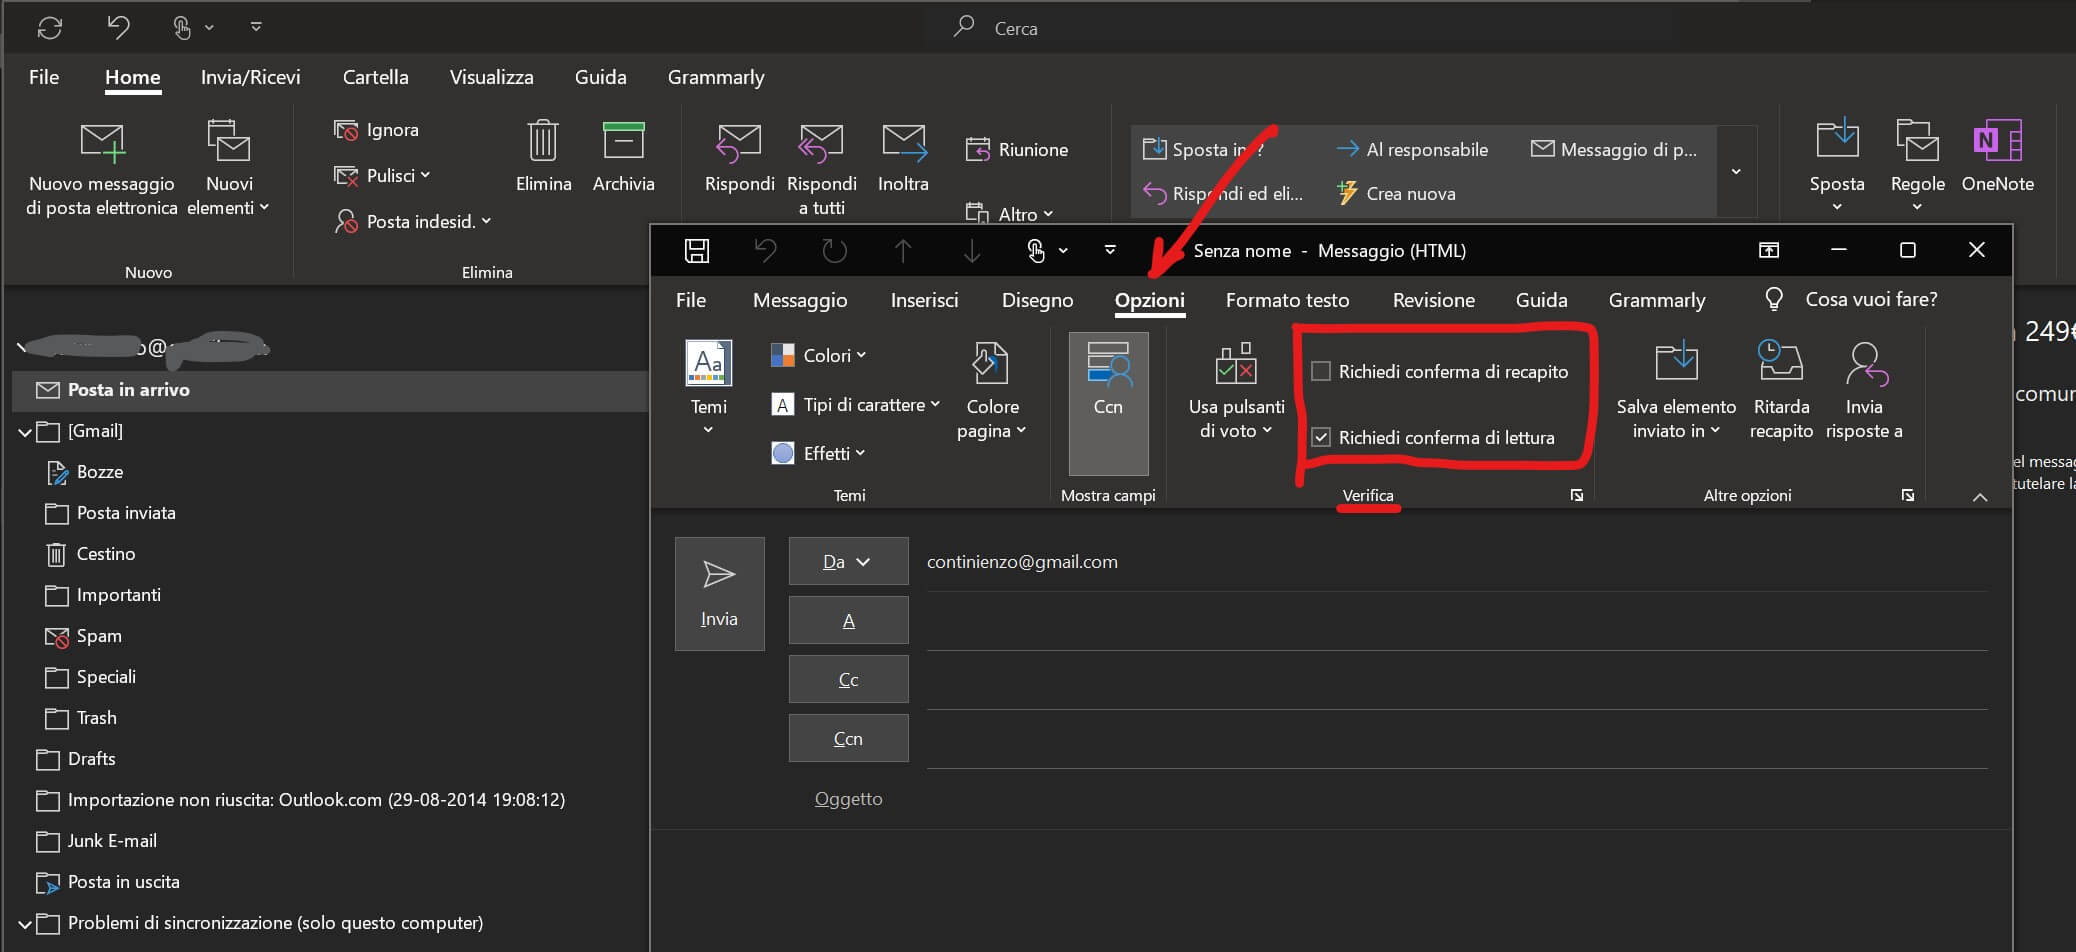Image resolution: width=2076 pixels, height=952 pixels.
Task: Open the Invia/Ricevi tab
Action: 250,78
